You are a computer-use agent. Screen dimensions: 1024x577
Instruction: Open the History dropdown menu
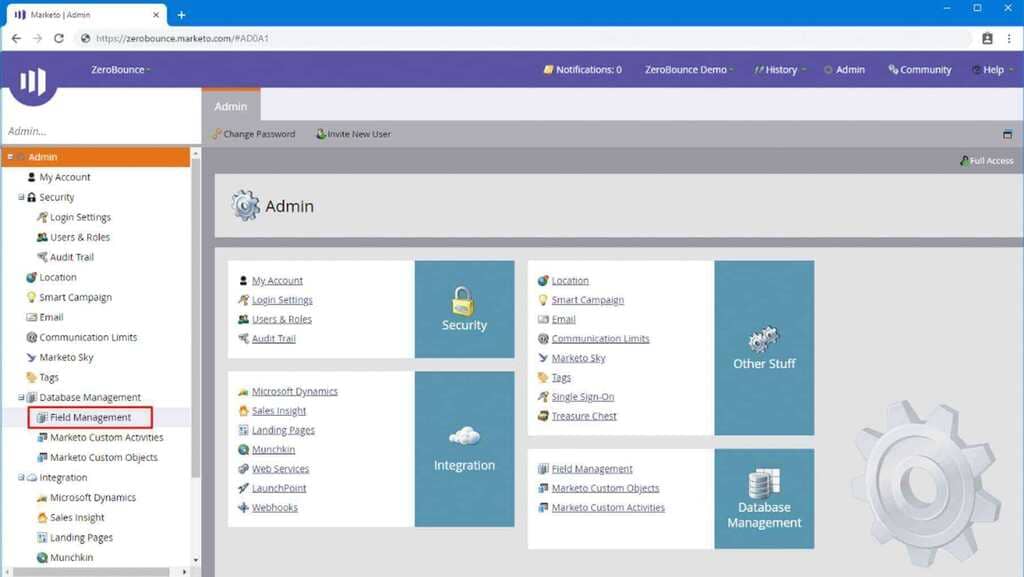pos(780,69)
